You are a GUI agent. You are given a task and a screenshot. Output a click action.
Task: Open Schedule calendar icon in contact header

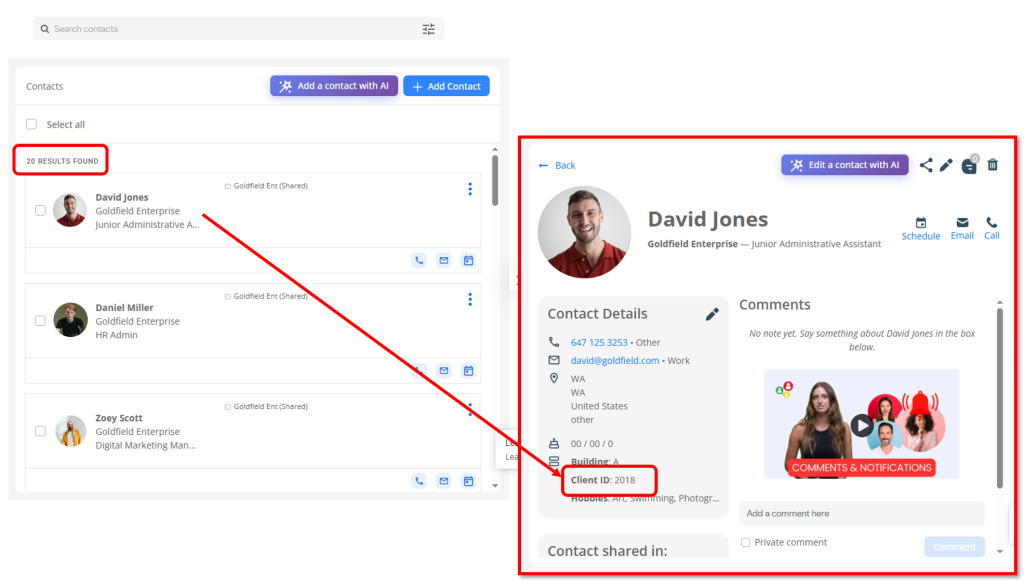click(921, 223)
